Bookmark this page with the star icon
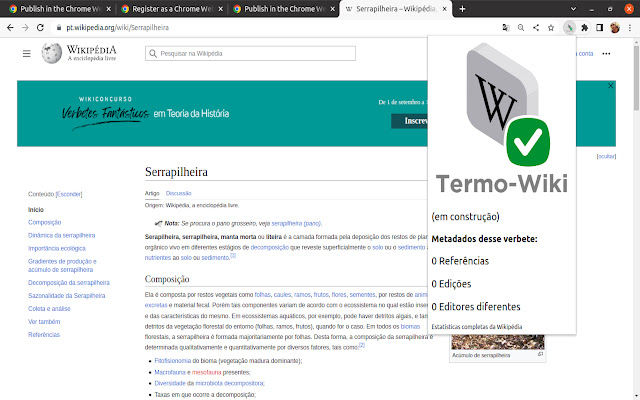The height and width of the screenshot is (400, 640). [551, 28]
